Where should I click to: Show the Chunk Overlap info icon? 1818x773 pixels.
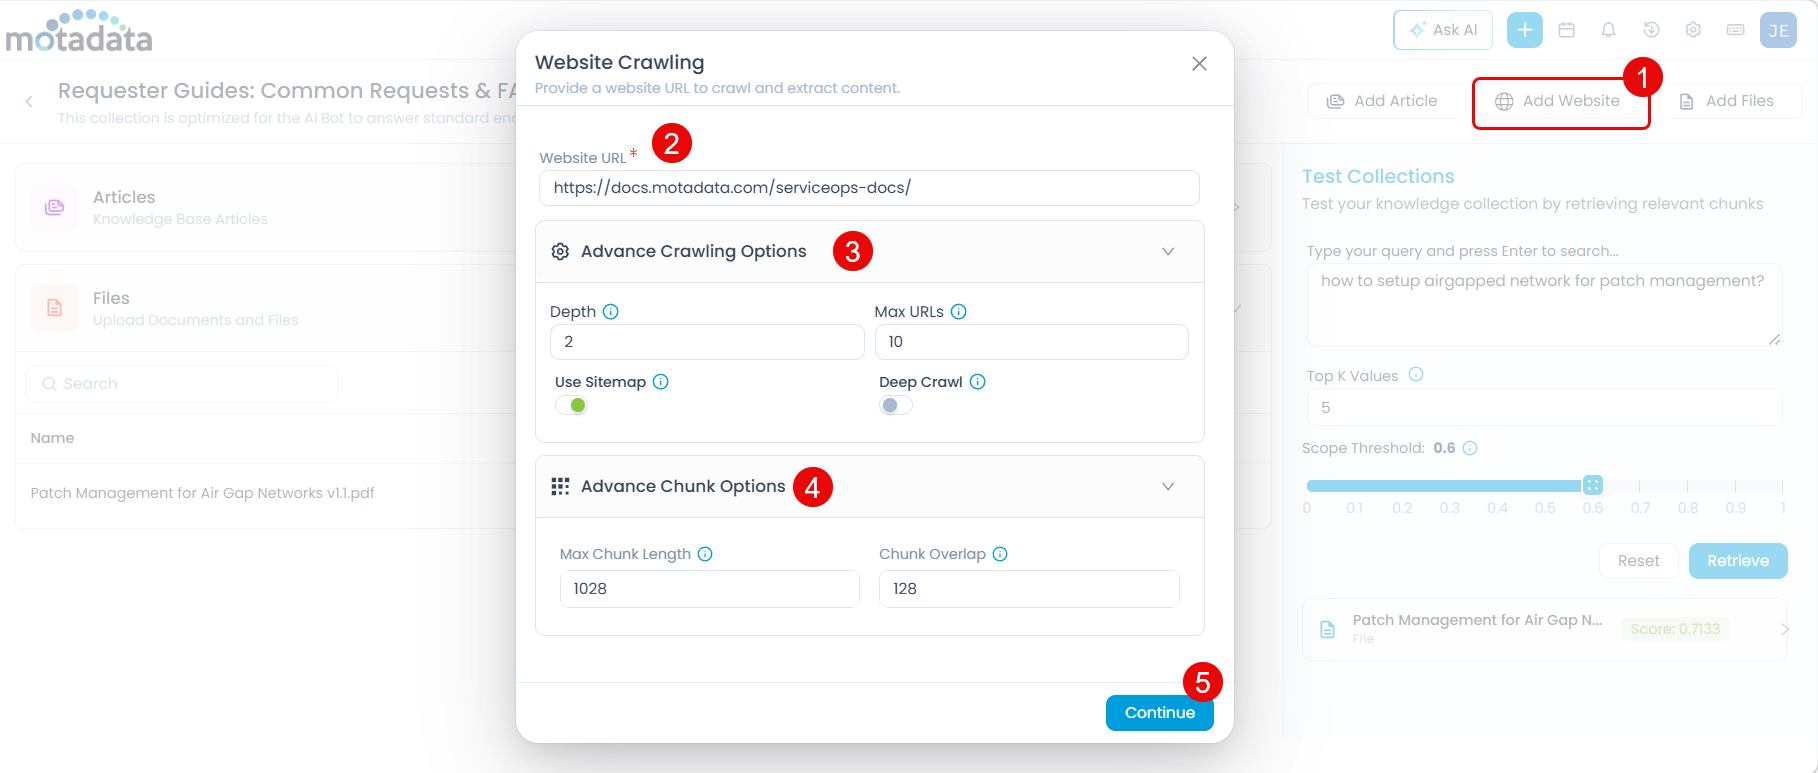point(1000,554)
